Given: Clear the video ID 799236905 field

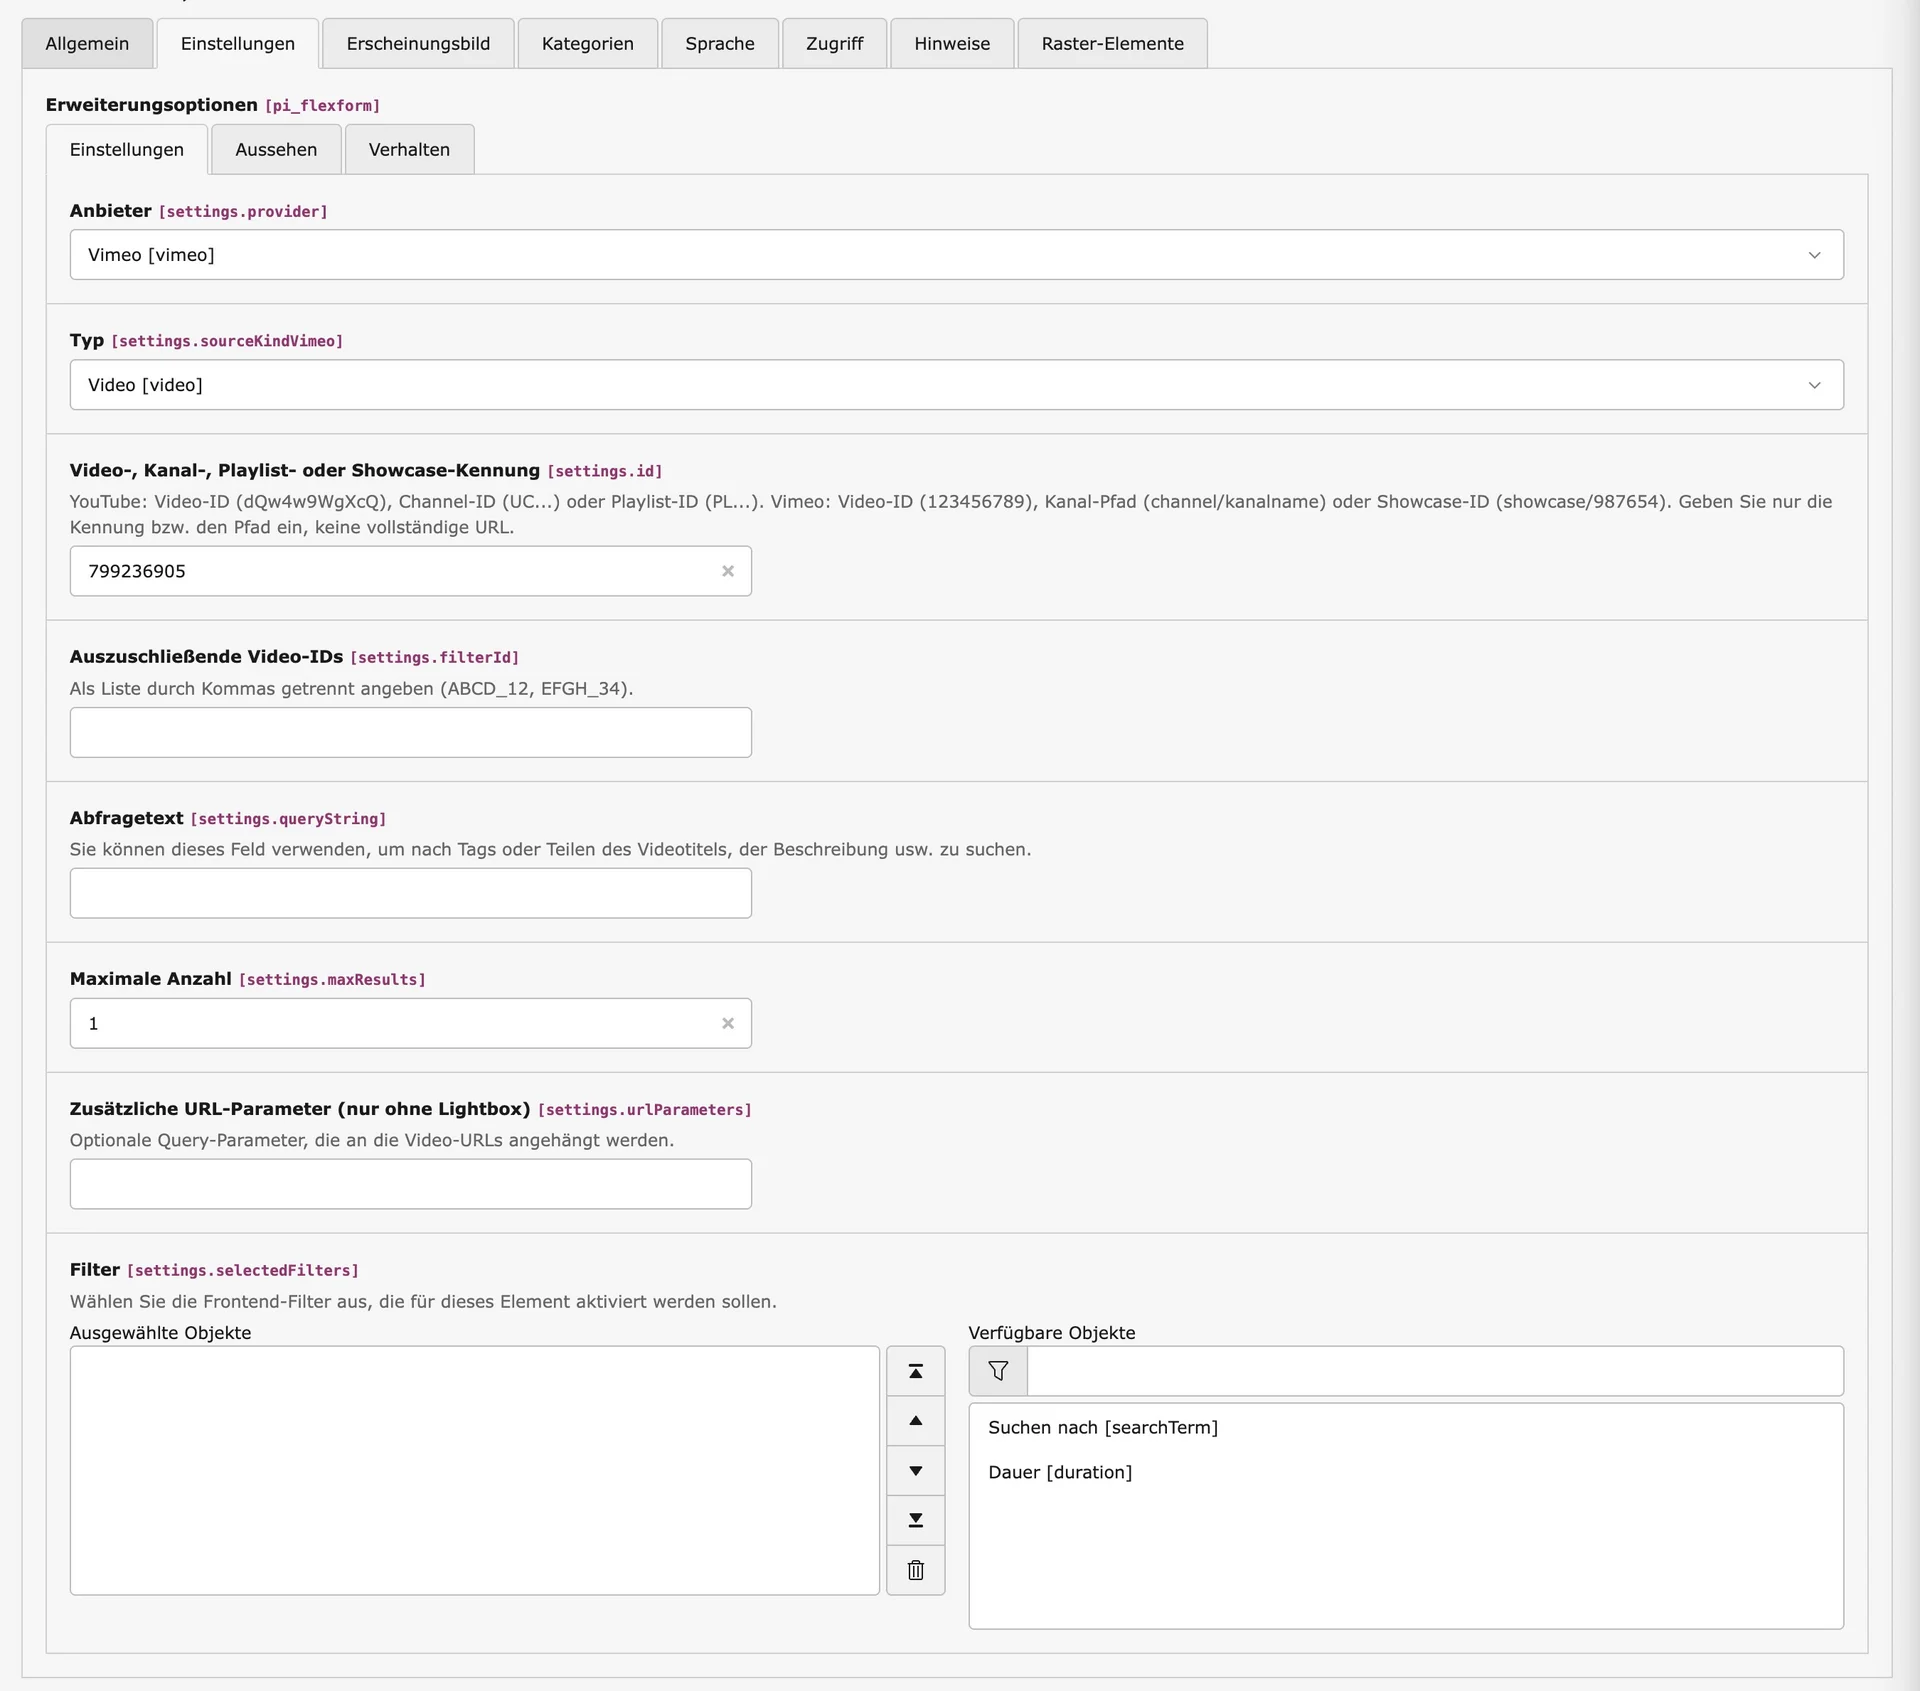Looking at the screenshot, I should pyautogui.click(x=727, y=571).
